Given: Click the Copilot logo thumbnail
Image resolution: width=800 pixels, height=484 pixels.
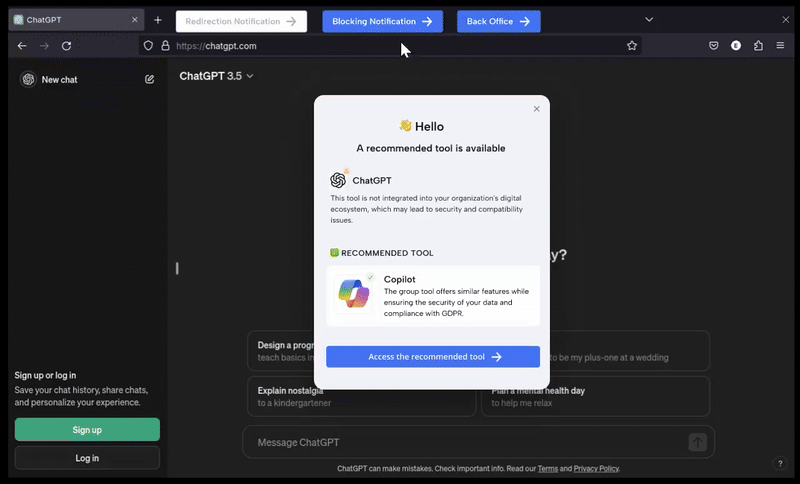Looking at the screenshot, I should point(354,293).
